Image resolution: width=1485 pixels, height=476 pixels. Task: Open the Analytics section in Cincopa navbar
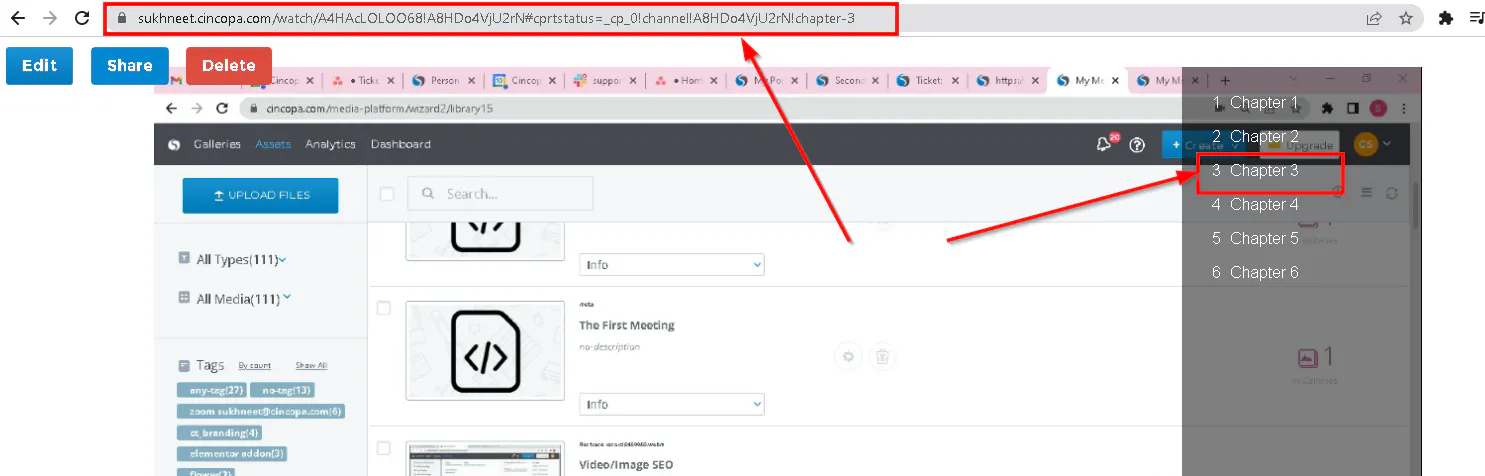coord(331,144)
